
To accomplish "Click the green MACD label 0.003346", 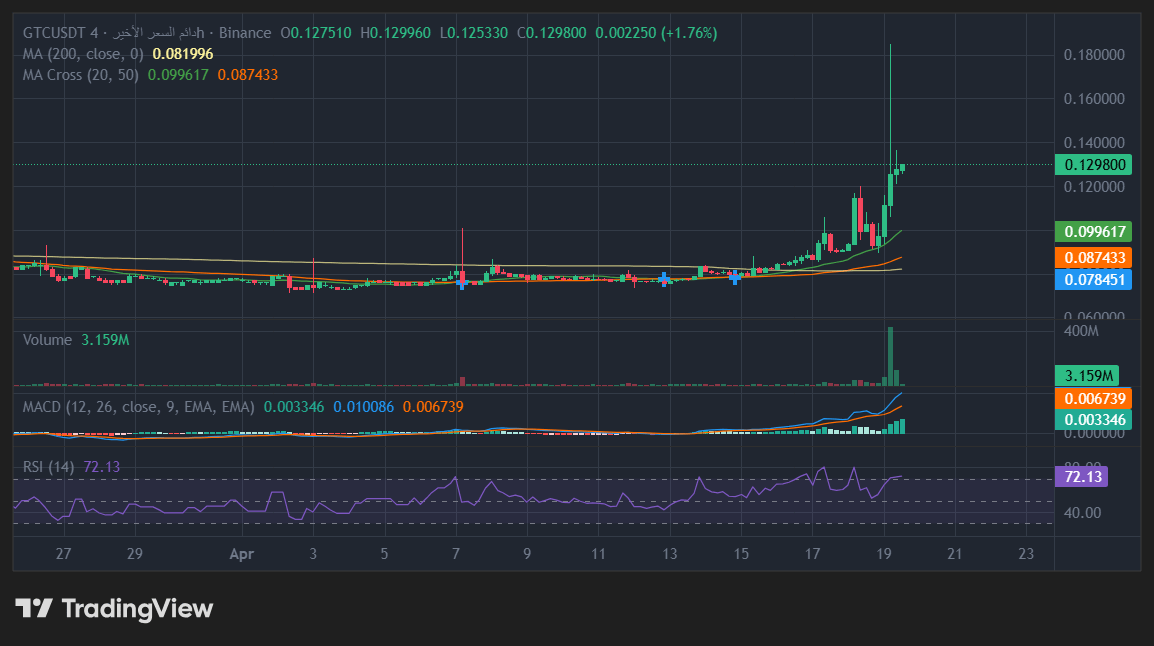I will [x=1093, y=420].
